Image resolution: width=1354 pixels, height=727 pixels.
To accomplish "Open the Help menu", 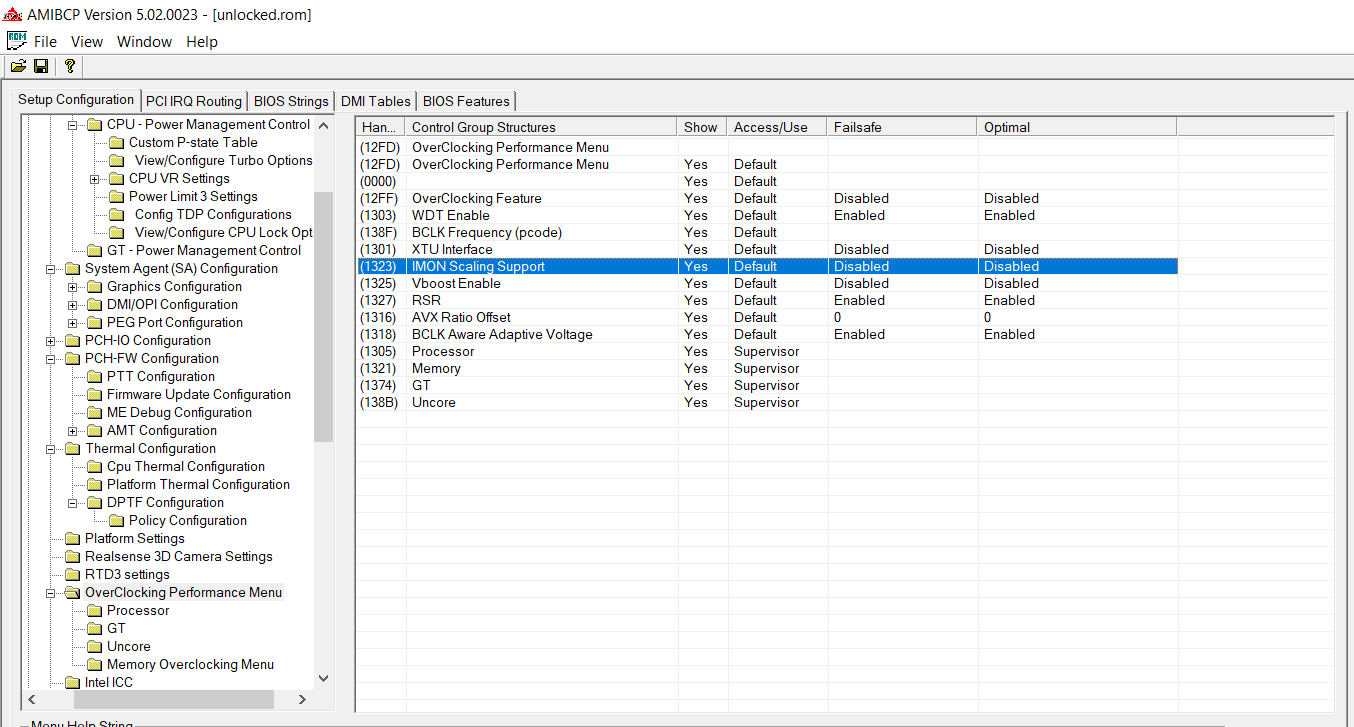I will (202, 42).
